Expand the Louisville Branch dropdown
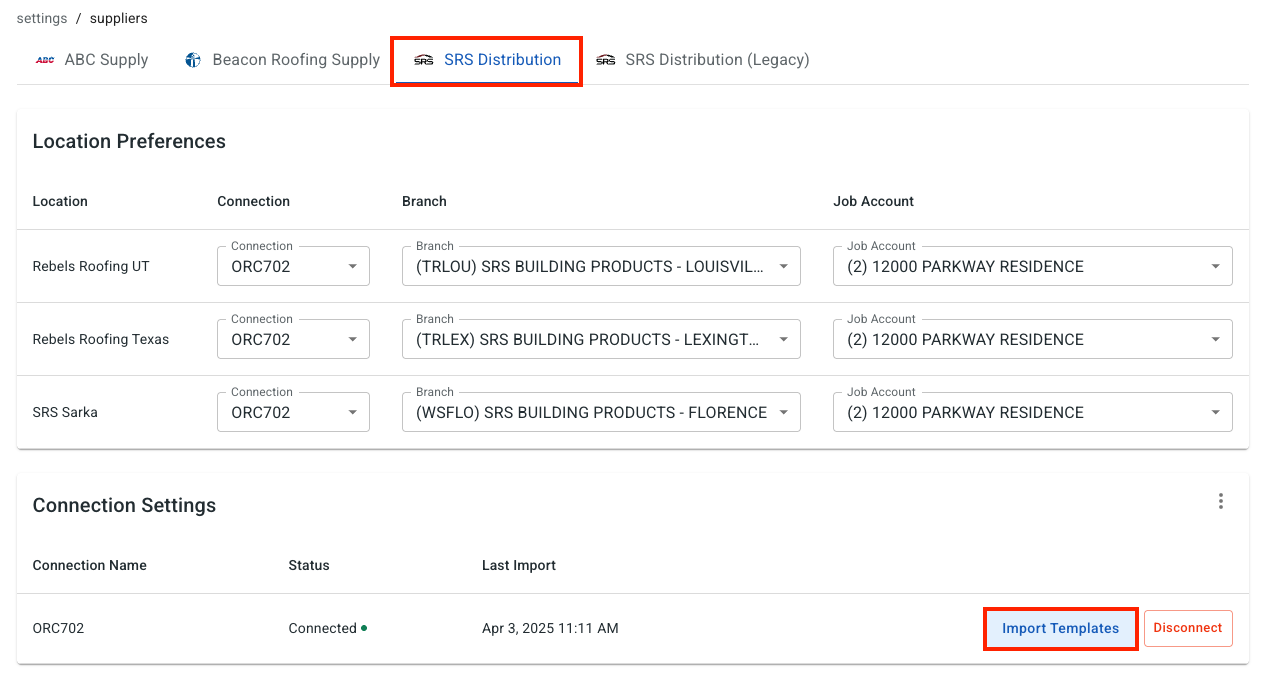The height and width of the screenshot is (682, 1272). pyautogui.click(x=601, y=266)
